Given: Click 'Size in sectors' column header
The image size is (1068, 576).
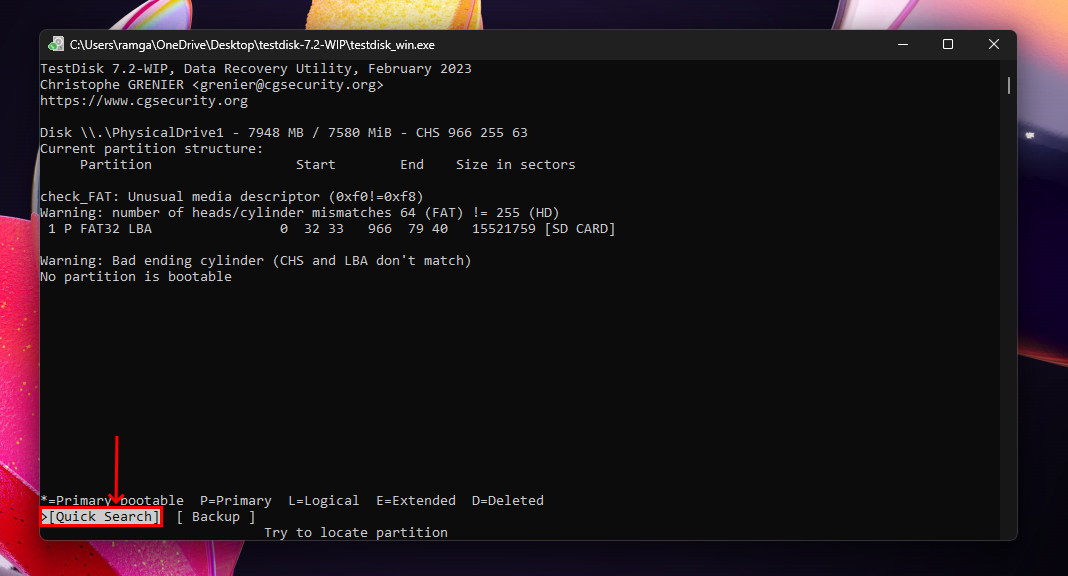Looking at the screenshot, I should tap(516, 165).
